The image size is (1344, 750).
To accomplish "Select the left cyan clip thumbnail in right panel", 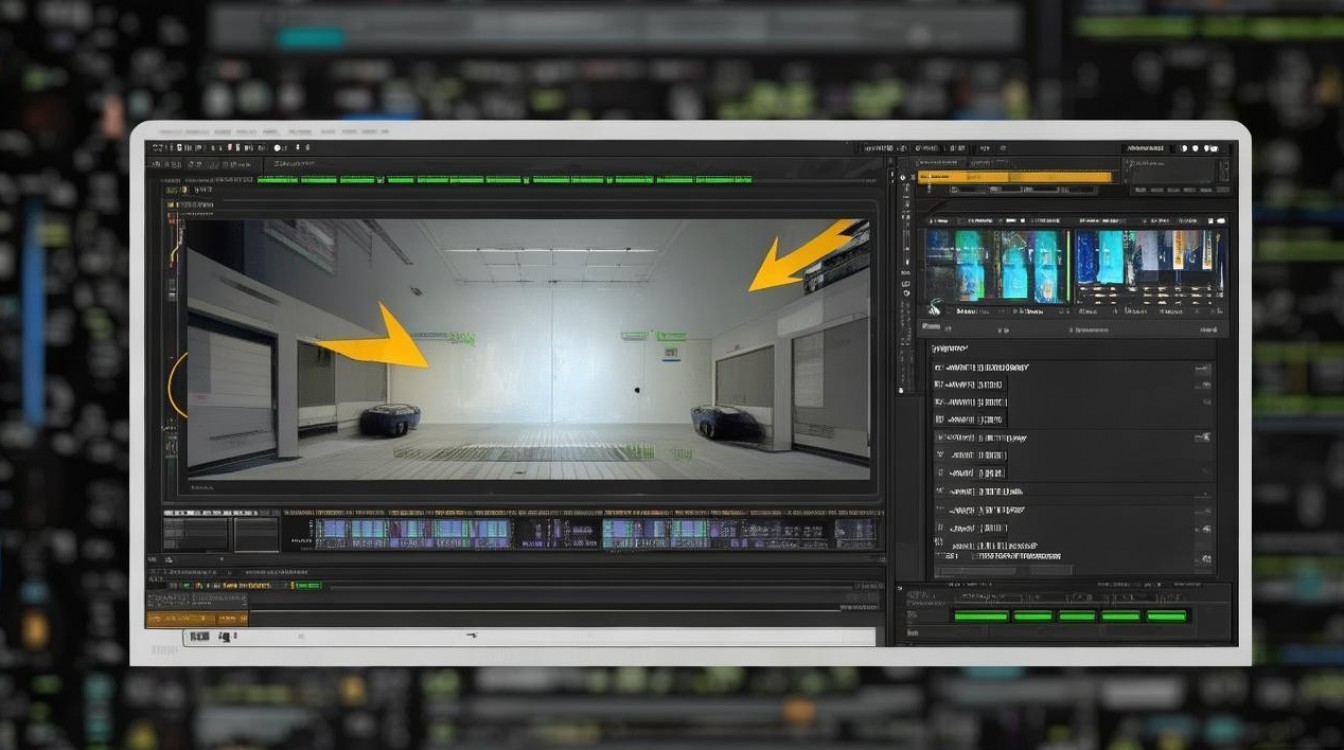I will pos(996,266).
